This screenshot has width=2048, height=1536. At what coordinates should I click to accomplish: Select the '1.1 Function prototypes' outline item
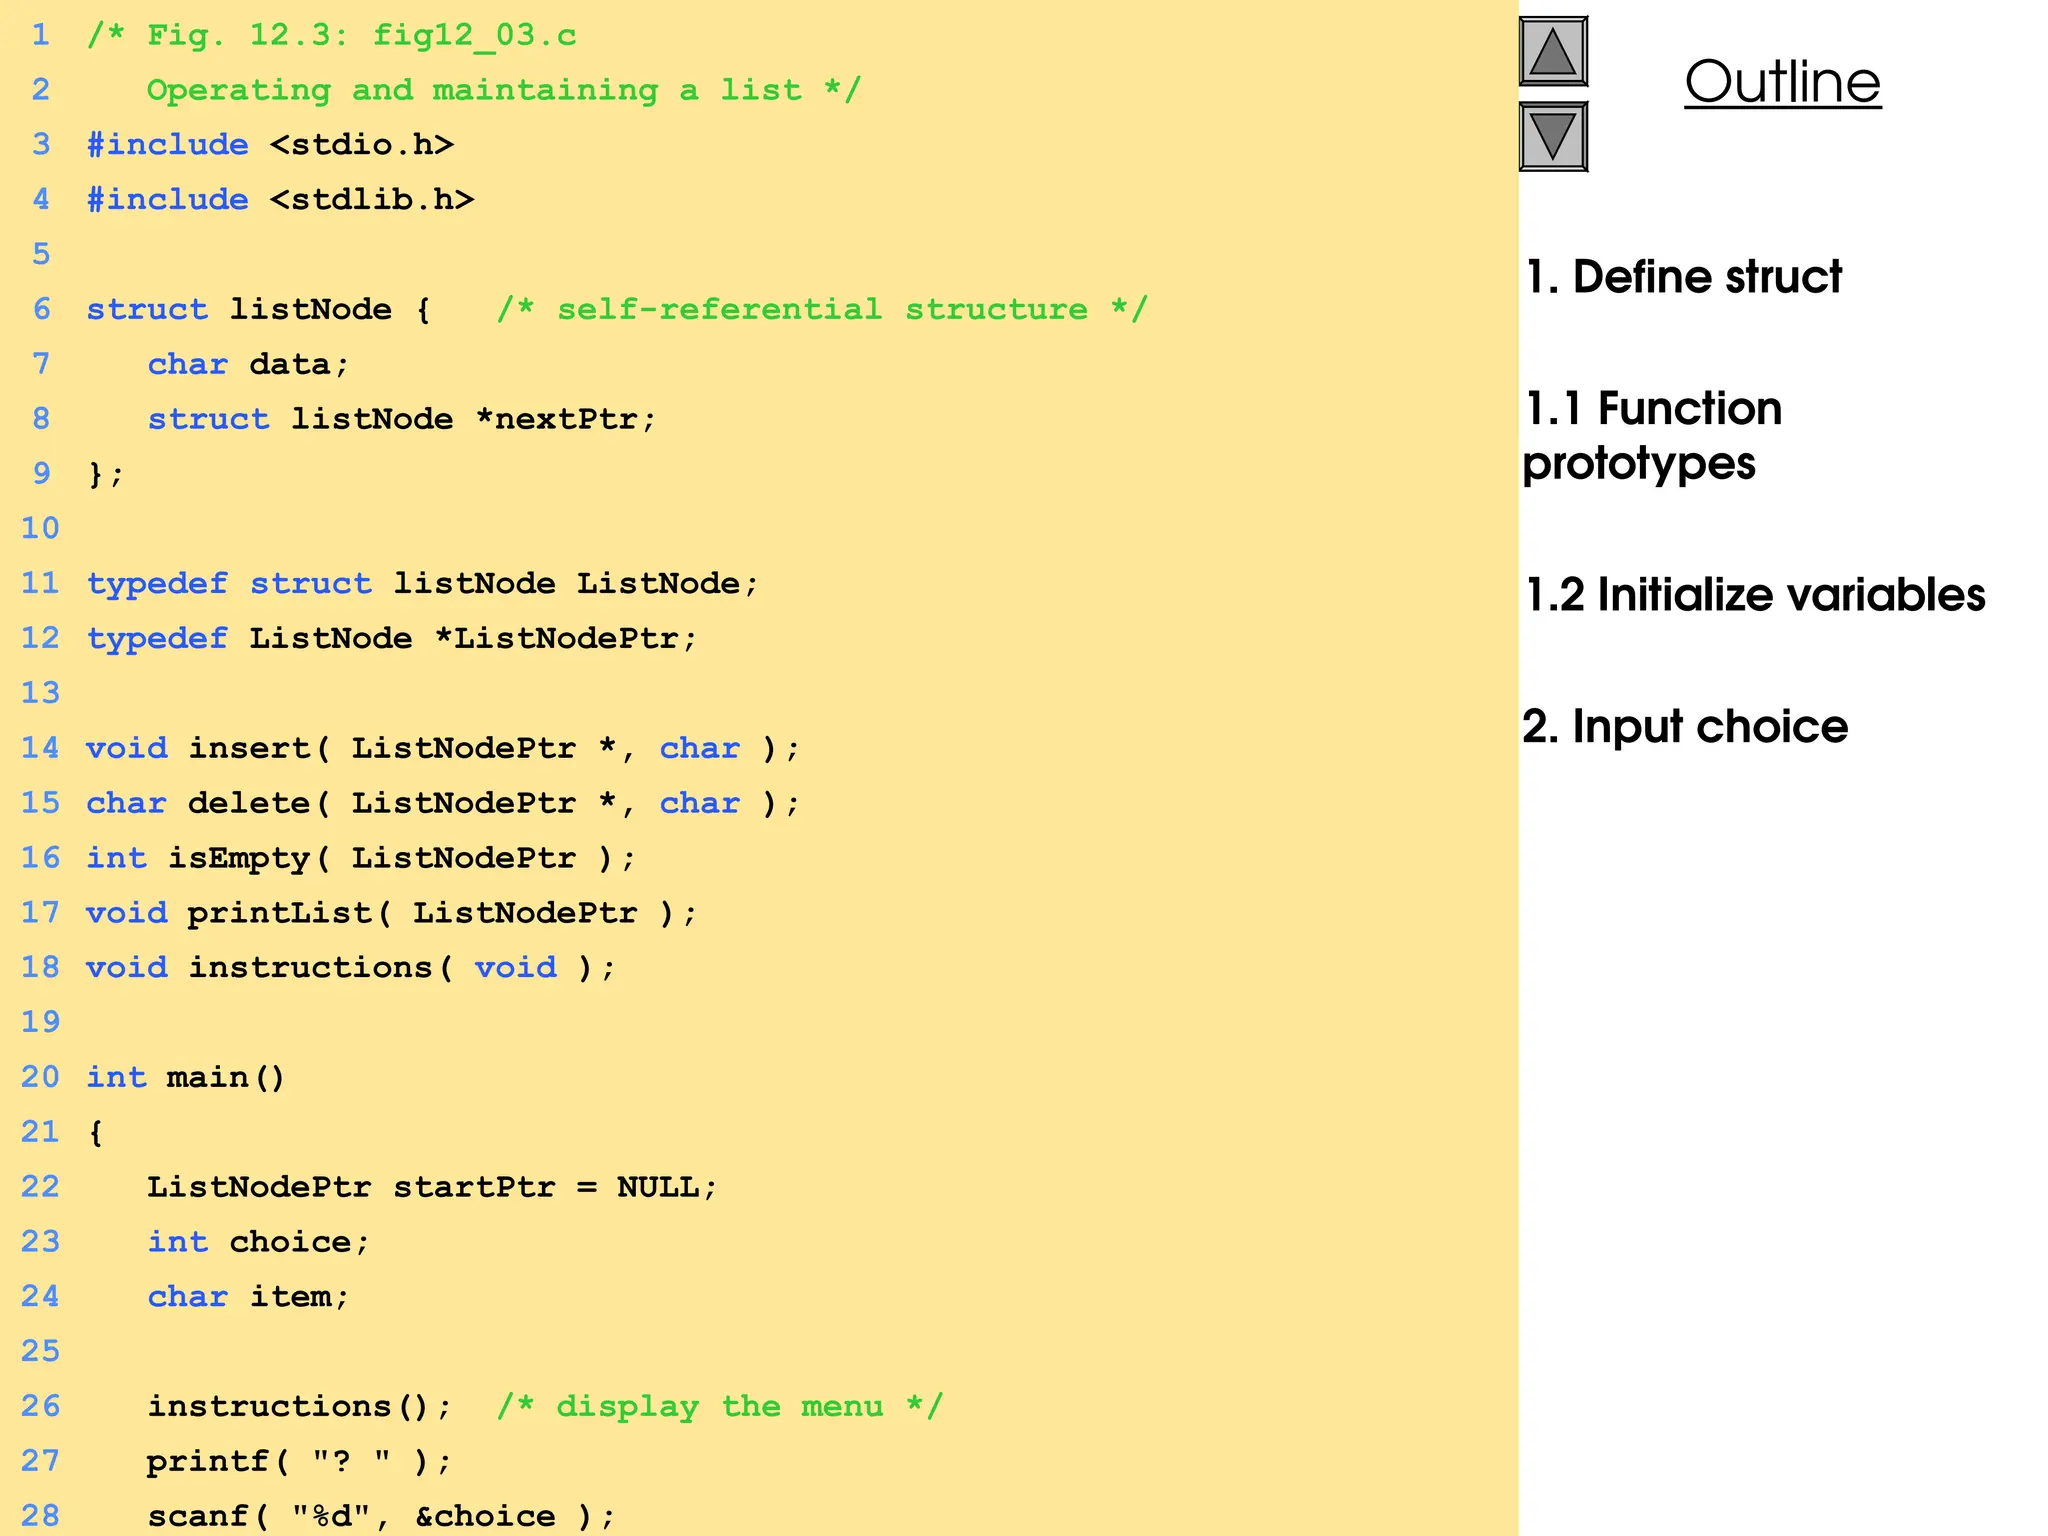point(1652,436)
